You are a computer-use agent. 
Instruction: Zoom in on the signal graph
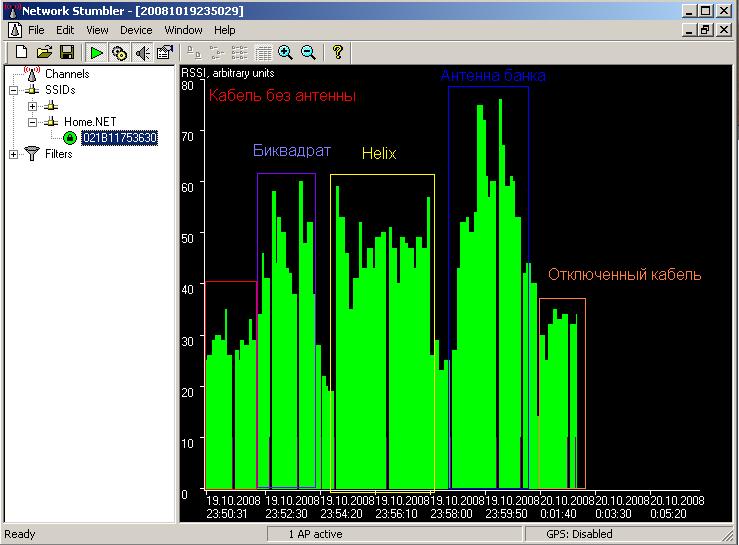(x=286, y=52)
